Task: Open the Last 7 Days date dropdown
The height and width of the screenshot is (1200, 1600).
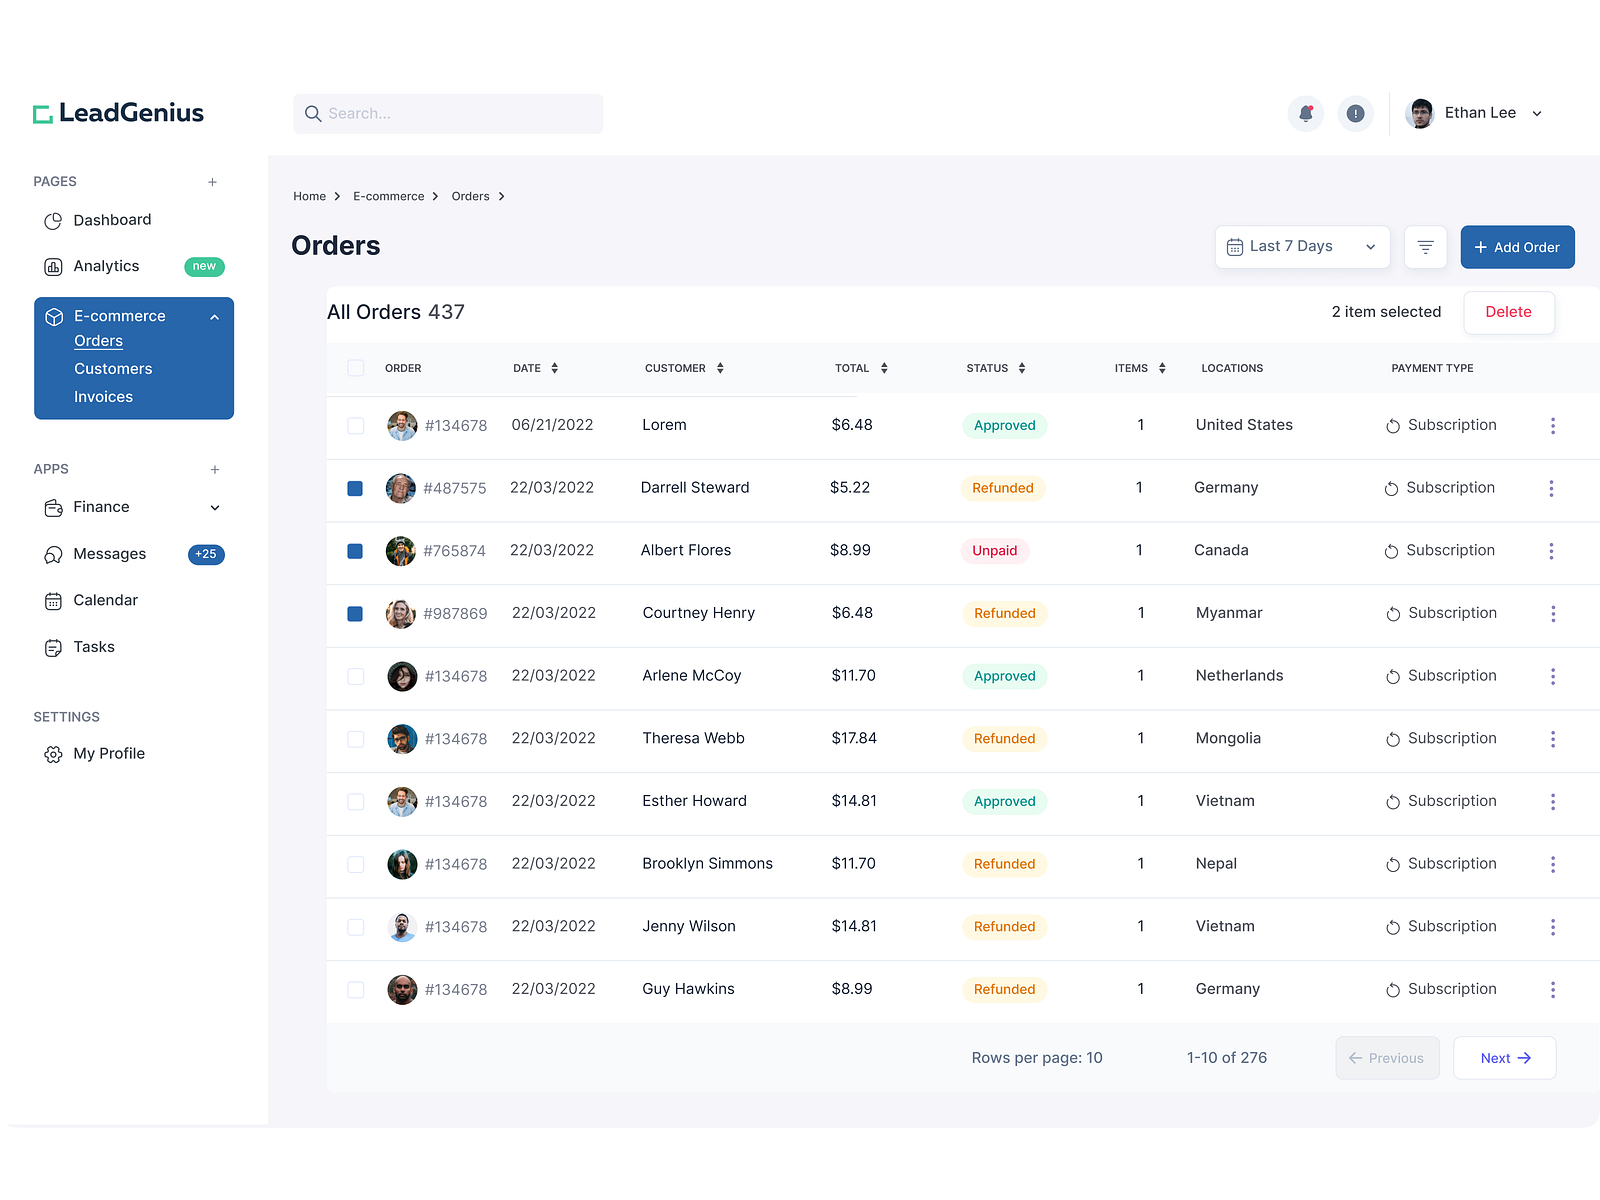Action: tap(1301, 246)
